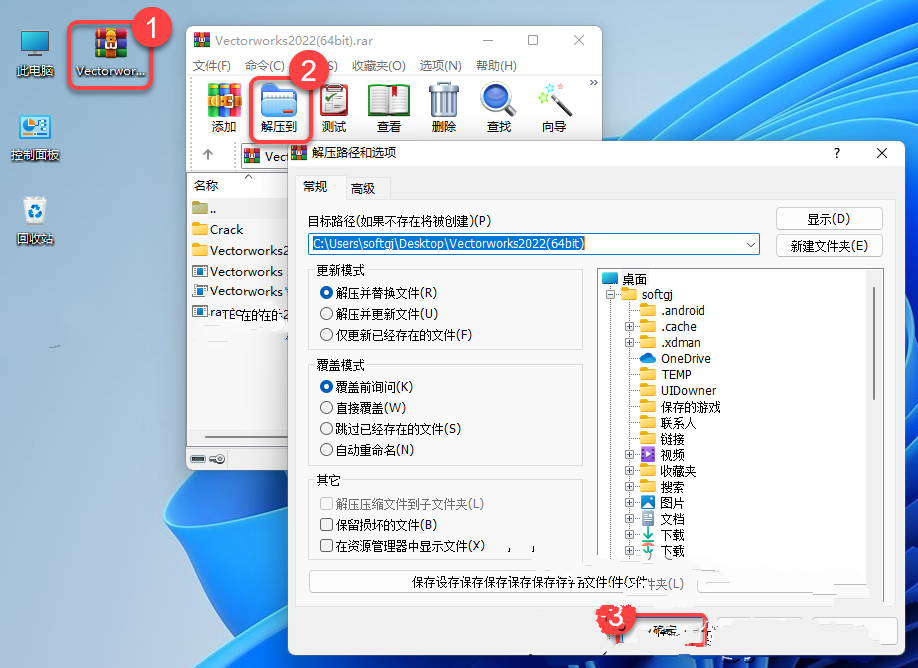Expand the 图片 tree node
The image size is (918, 668).
(x=629, y=502)
